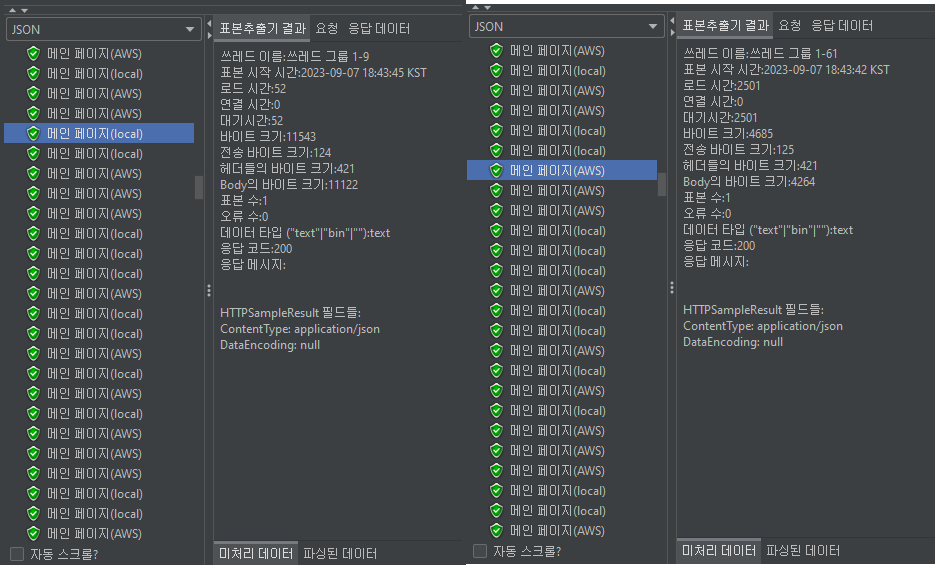Switch to 요청 tab in left panel
Screen dimensions: 935x565
point(327,28)
